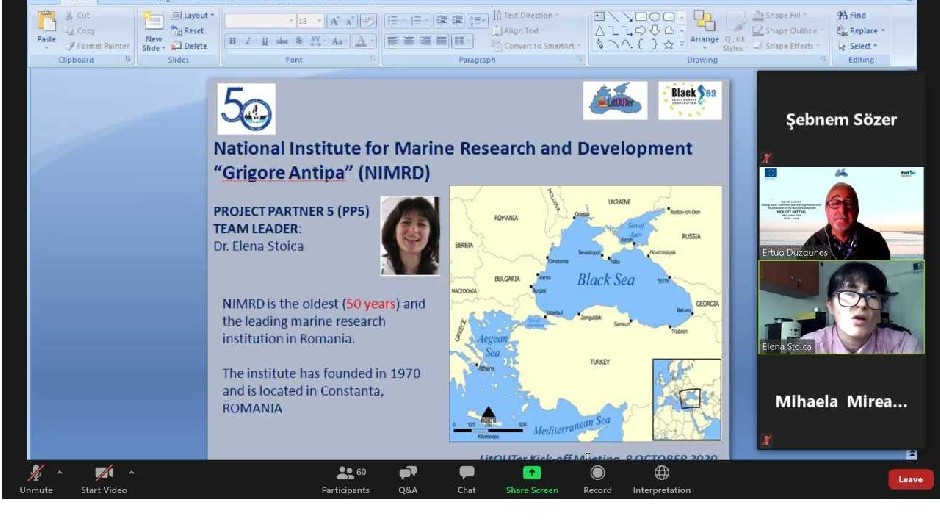This screenshot has width=940, height=529.
Task: Open the Chat panel
Action: (466, 474)
